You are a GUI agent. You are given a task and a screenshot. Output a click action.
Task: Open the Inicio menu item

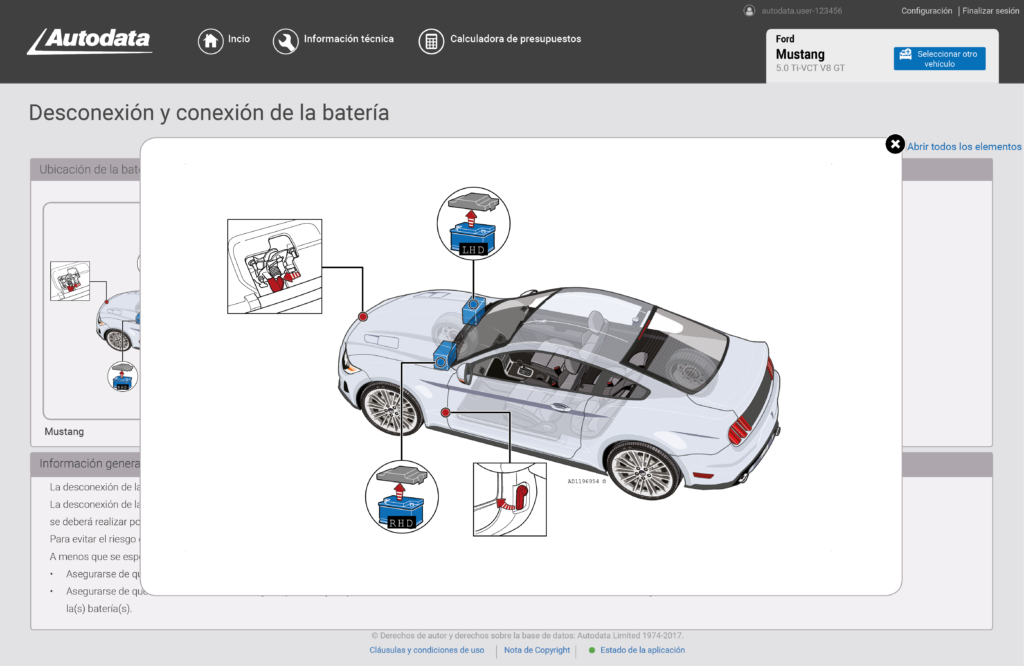tap(239, 40)
